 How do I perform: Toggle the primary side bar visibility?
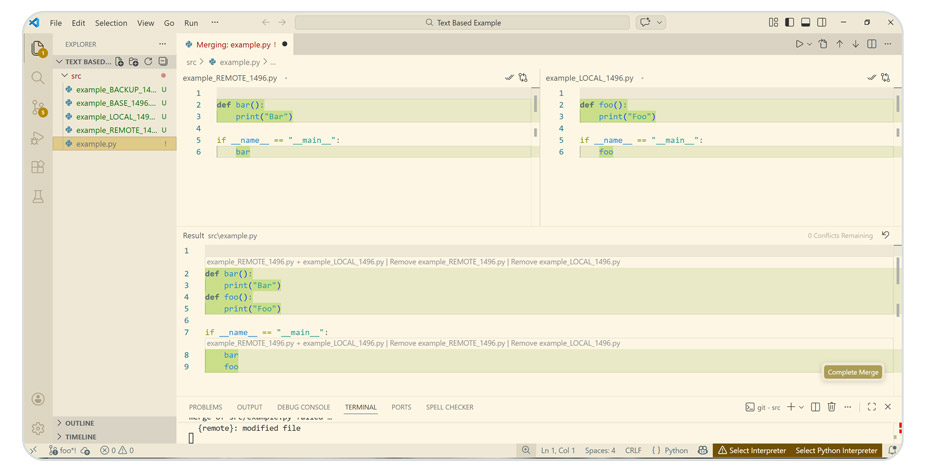tap(789, 22)
